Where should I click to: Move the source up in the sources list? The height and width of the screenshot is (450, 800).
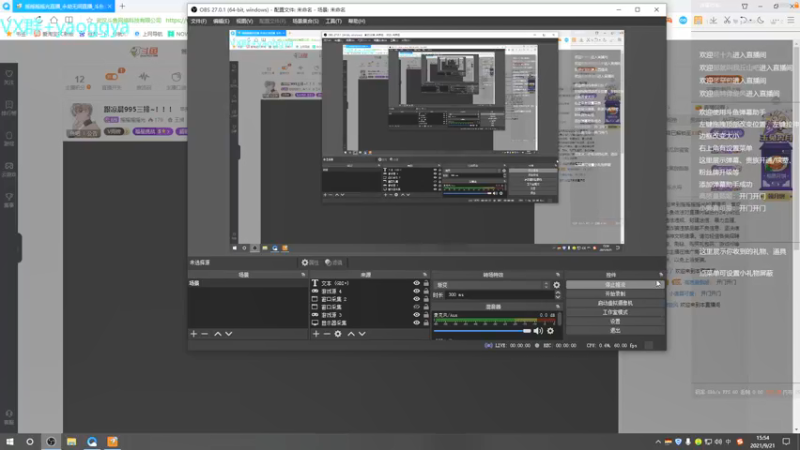(x=351, y=334)
